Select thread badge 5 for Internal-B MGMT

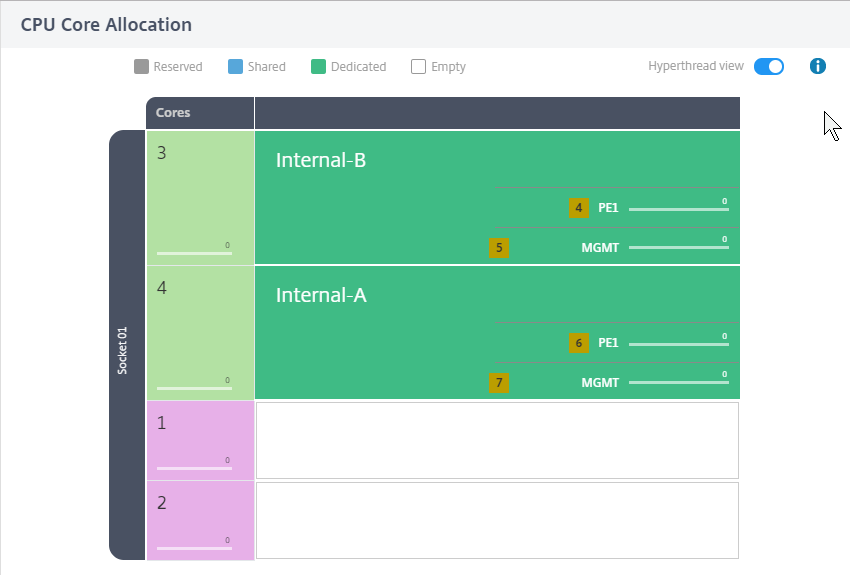pyautogui.click(x=499, y=248)
